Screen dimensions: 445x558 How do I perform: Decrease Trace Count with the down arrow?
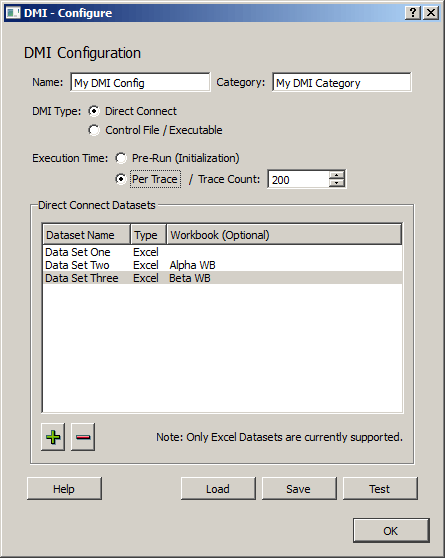(336, 183)
